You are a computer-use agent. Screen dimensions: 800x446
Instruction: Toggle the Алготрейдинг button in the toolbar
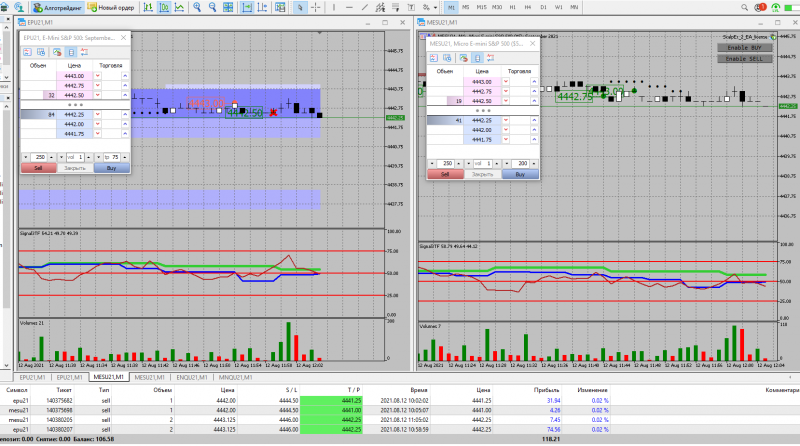click(58, 8)
